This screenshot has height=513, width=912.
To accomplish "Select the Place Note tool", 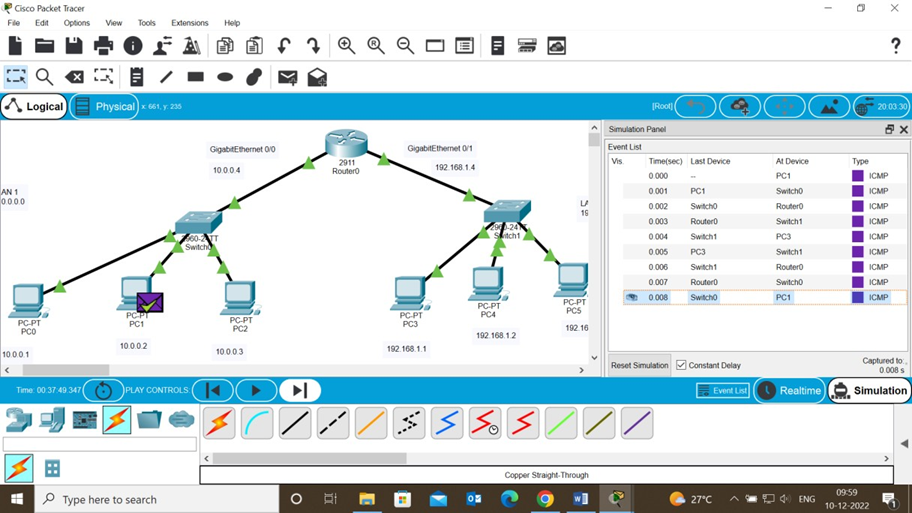I will [137, 77].
